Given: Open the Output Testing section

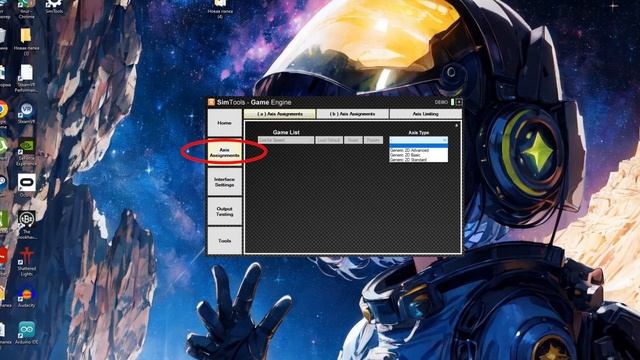Looking at the screenshot, I should (224, 211).
